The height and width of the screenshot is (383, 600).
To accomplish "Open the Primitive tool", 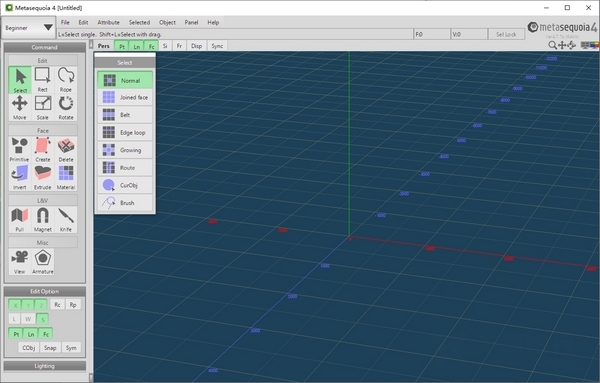I will pyautogui.click(x=20, y=150).
